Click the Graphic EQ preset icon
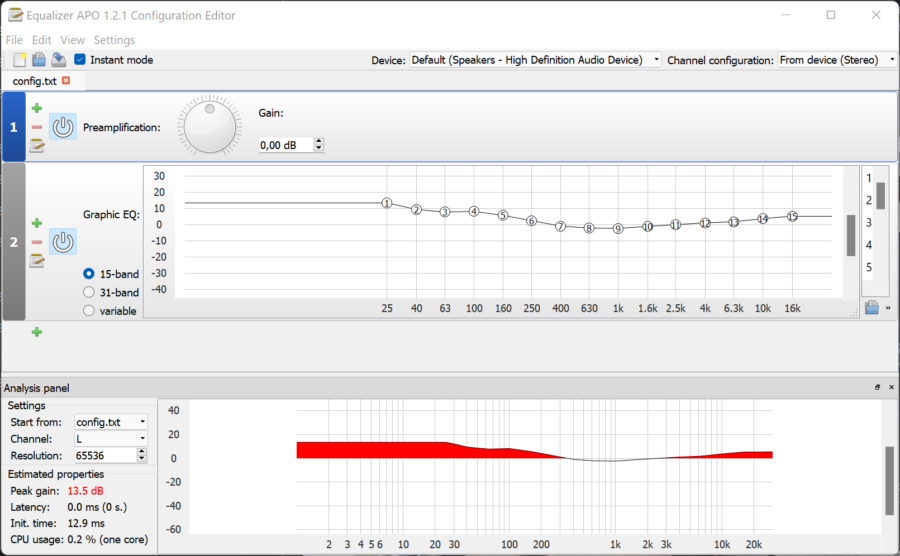Viewport: 900px width, 556px height. (x=872, y=307)
